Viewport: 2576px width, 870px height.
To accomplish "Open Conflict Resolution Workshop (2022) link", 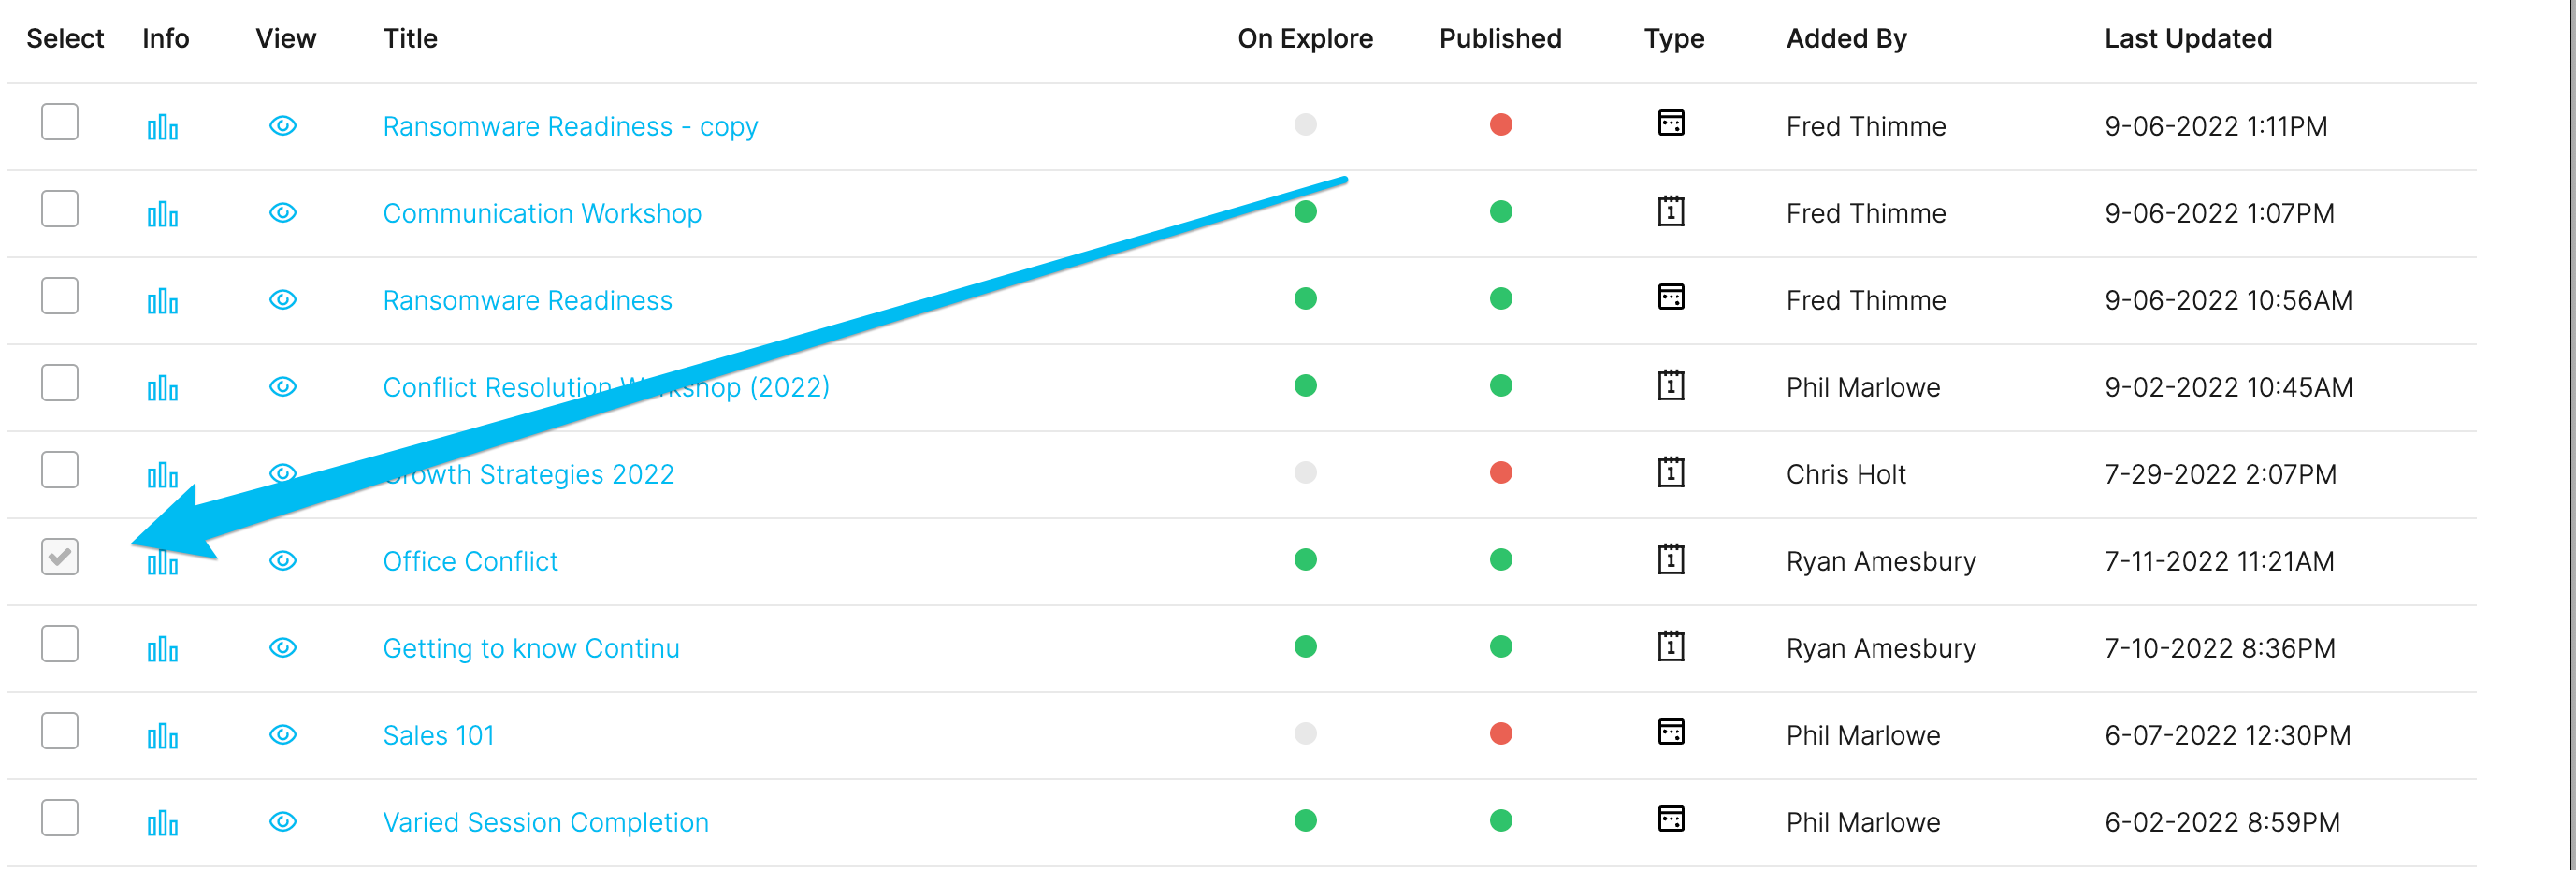I will pyautogui.click(x=606, y=387).
